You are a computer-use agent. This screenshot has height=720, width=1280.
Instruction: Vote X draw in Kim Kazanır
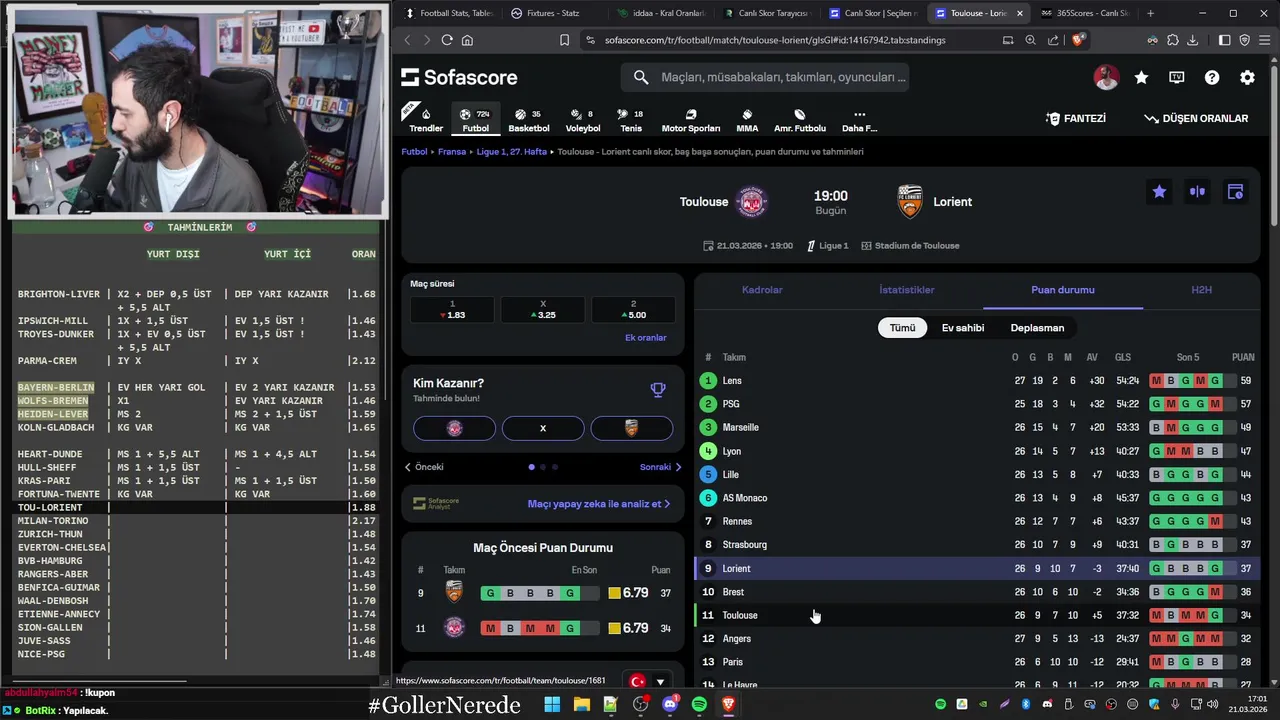(543, 428)
